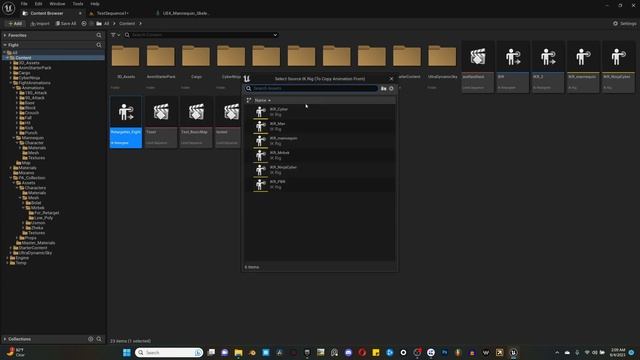
Task: Select the IKR_Man IK Rig entry
Action: point(320,126)
